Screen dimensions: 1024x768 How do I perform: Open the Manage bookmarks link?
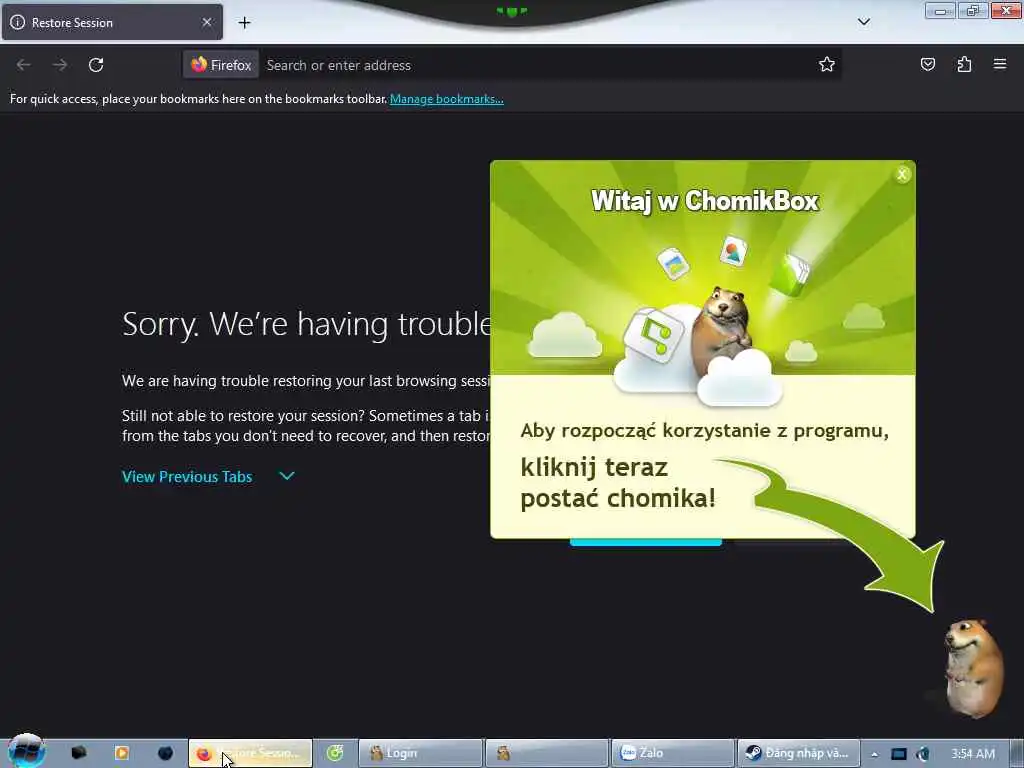(447, 99)
